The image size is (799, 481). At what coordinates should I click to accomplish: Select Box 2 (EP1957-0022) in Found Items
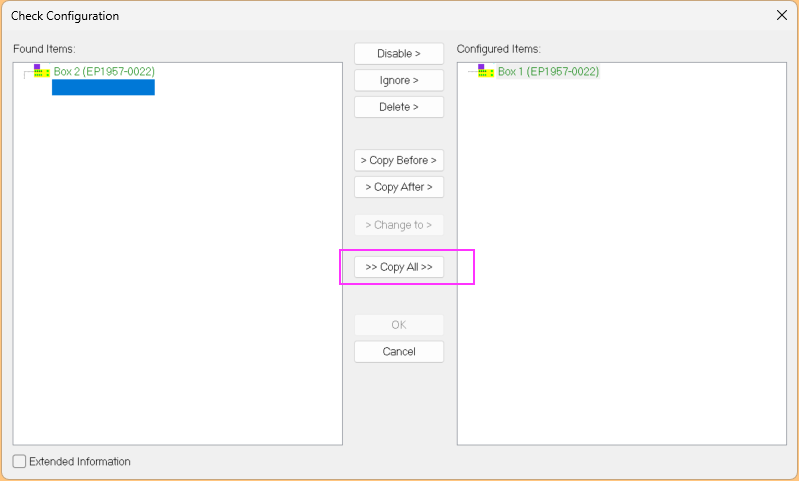[x=104, y=71]
